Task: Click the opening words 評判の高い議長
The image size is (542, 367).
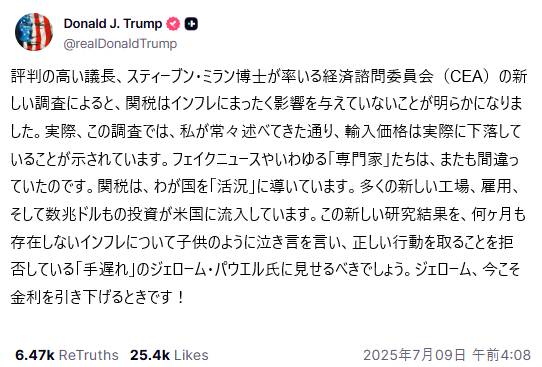Action: [63, 76]
